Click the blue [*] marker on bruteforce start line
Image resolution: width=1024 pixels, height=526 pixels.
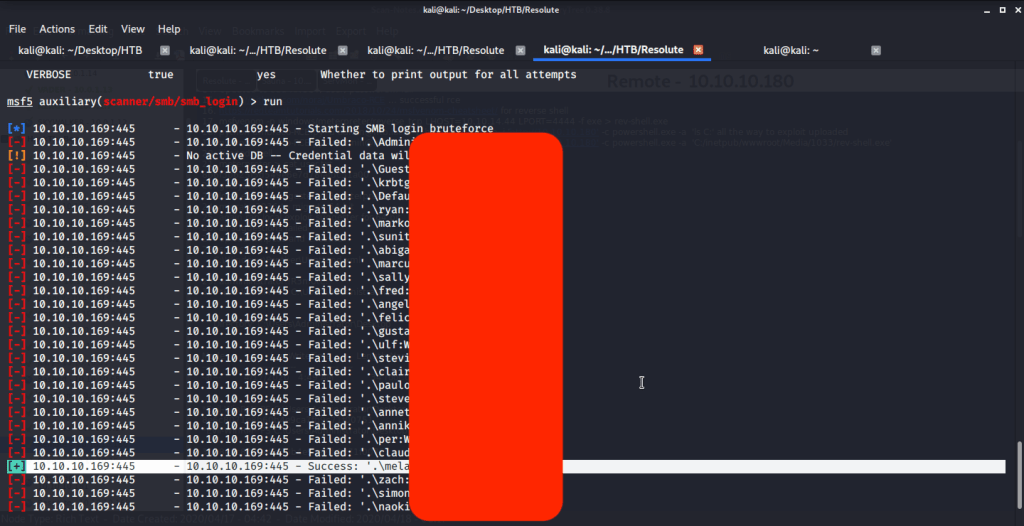pos(16,129)
